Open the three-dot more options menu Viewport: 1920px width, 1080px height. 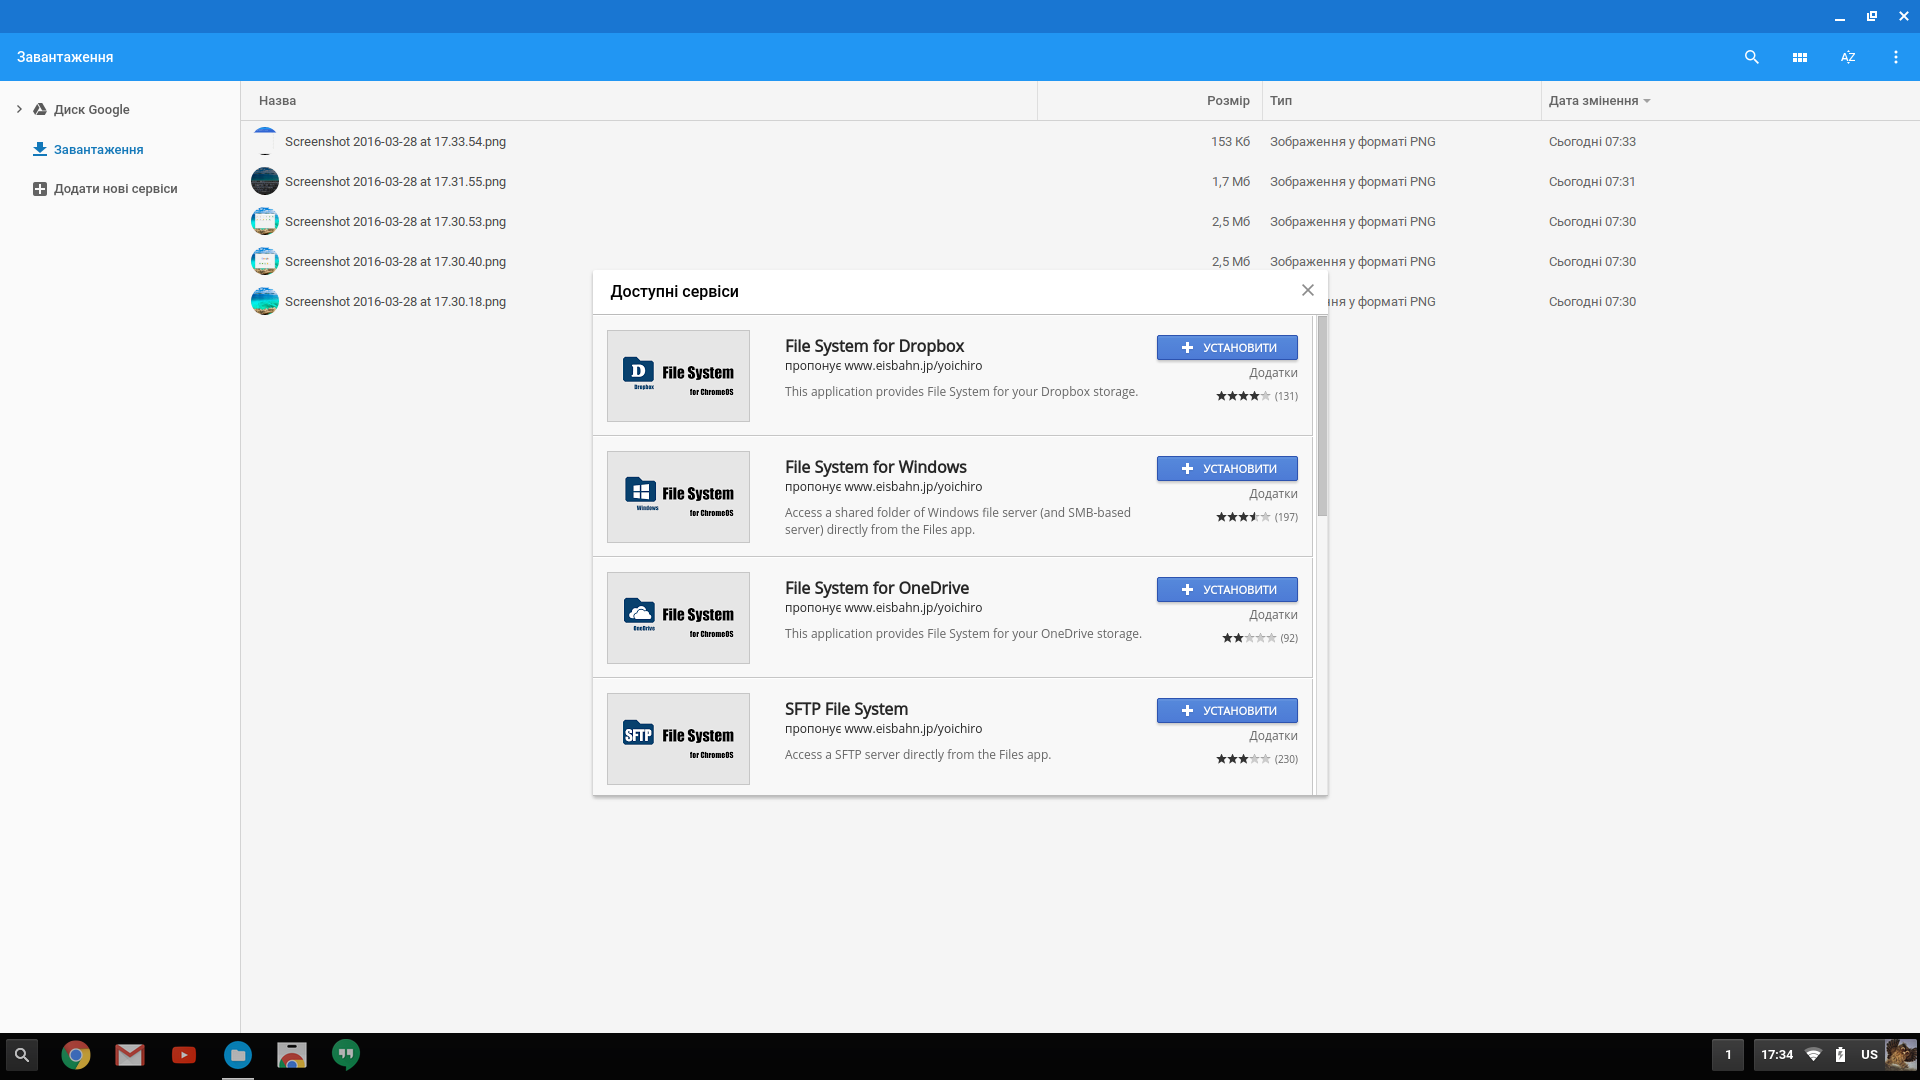[x=1895, y=57]
